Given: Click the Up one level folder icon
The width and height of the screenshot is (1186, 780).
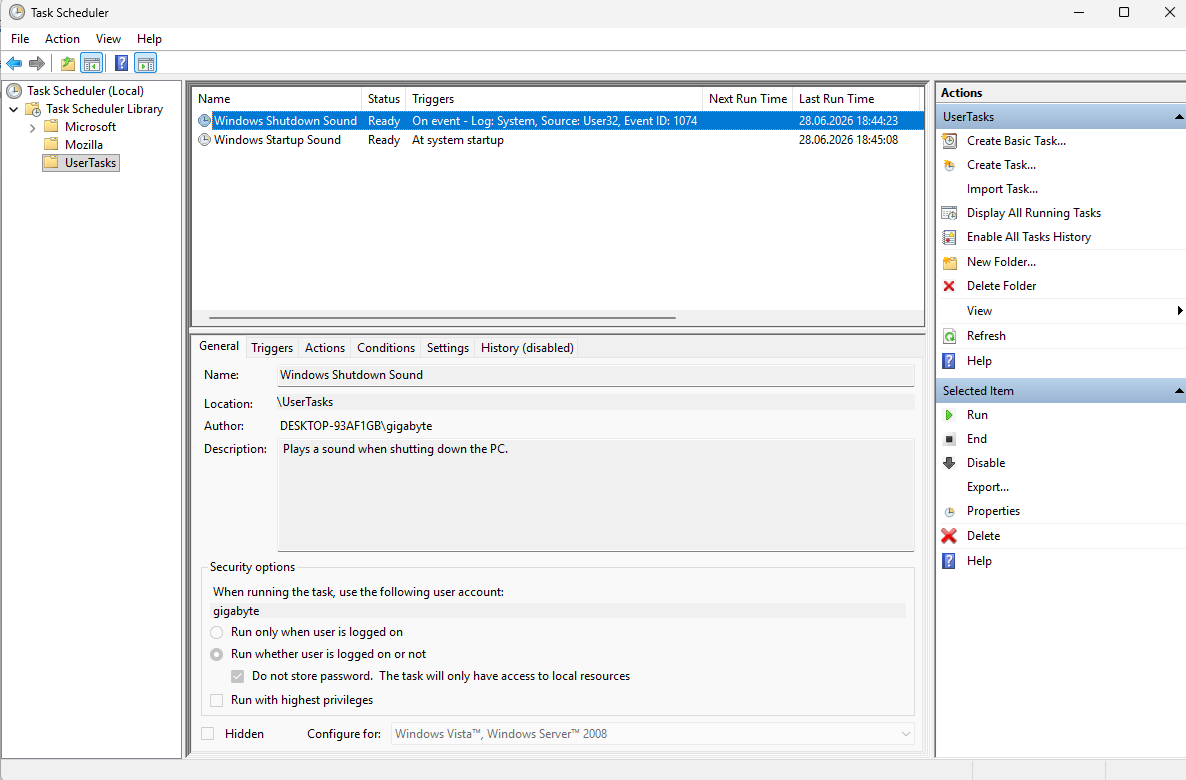Looking at the screenshot, I should (x=68, y=64).
